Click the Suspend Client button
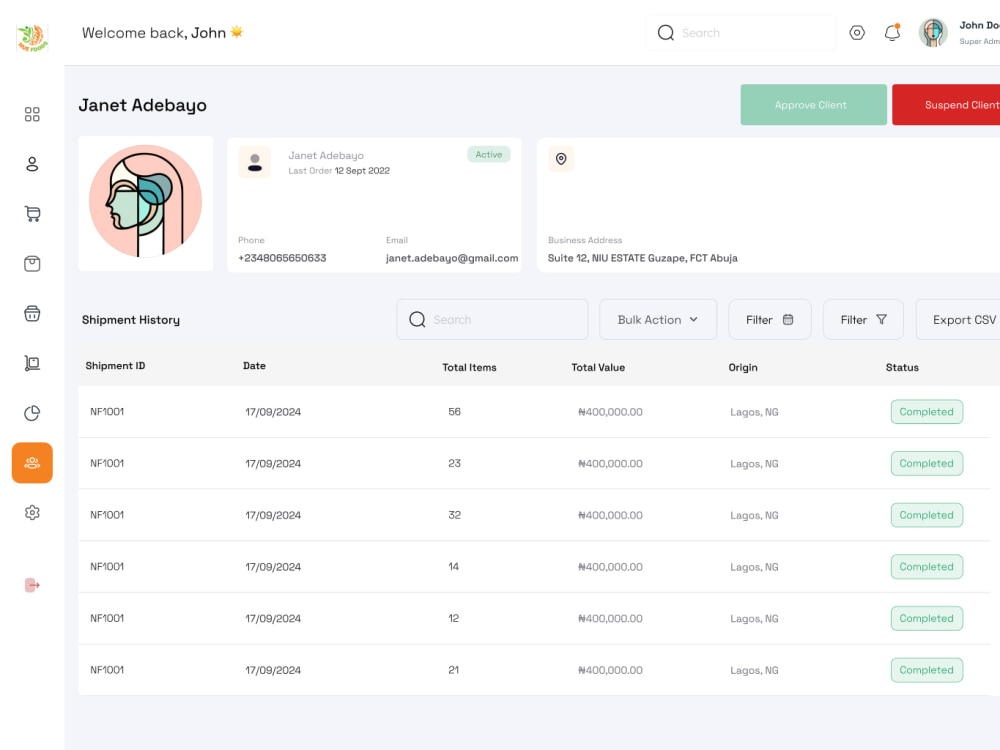 click(x=946, y=105)
